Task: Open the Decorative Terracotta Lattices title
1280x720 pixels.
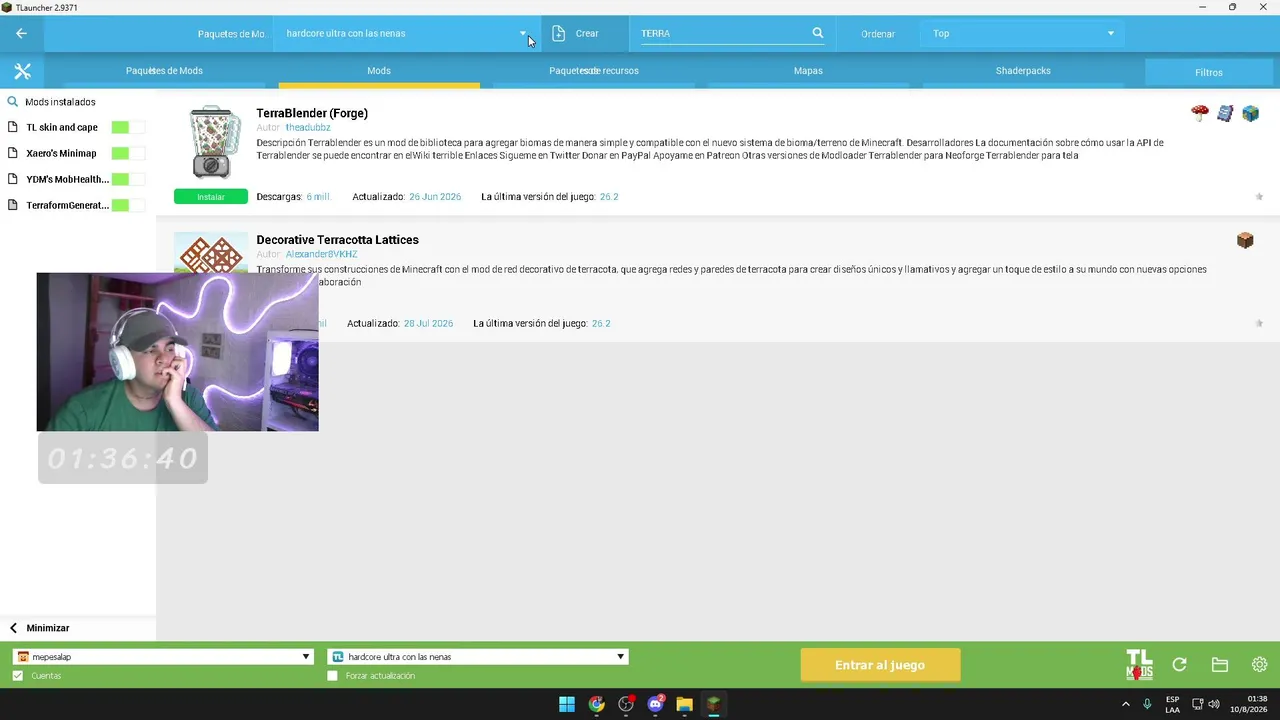Action: coord(337,240)
